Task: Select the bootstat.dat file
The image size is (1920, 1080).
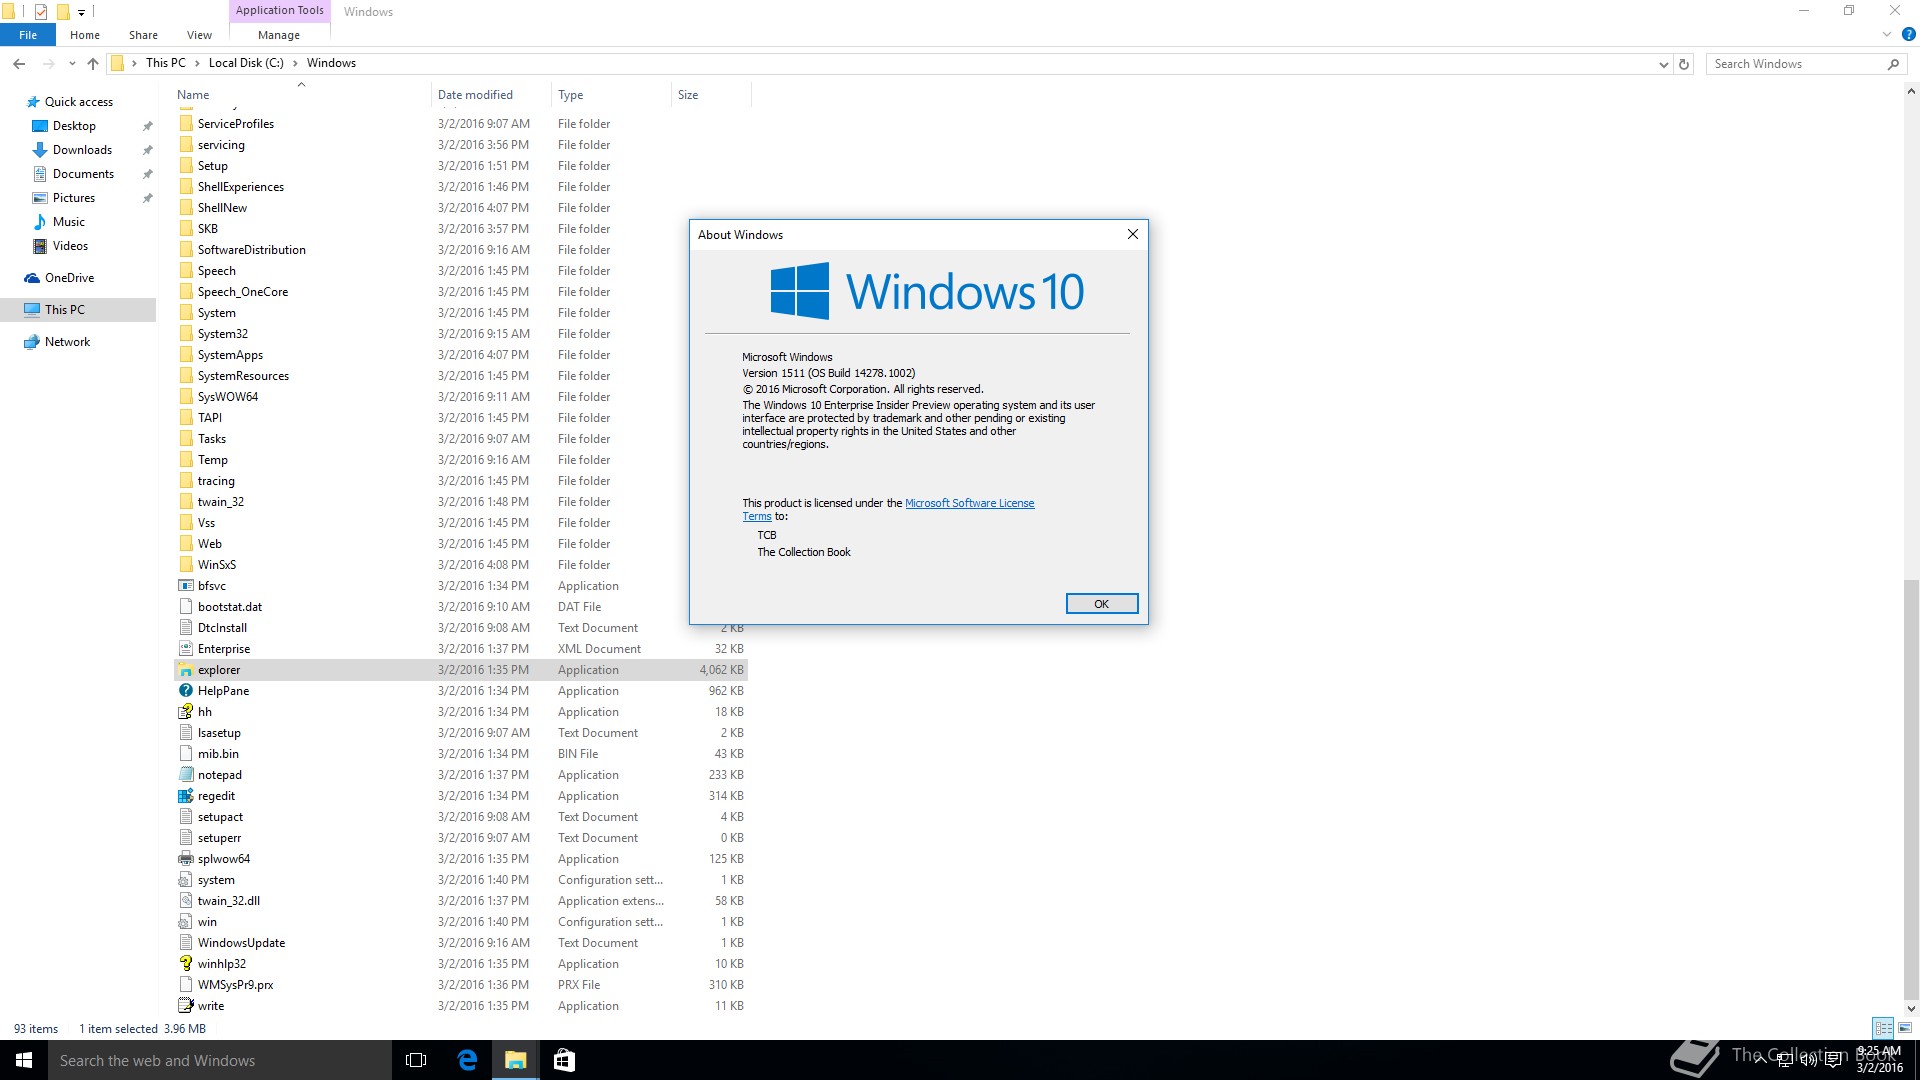Action: [229, 607]
